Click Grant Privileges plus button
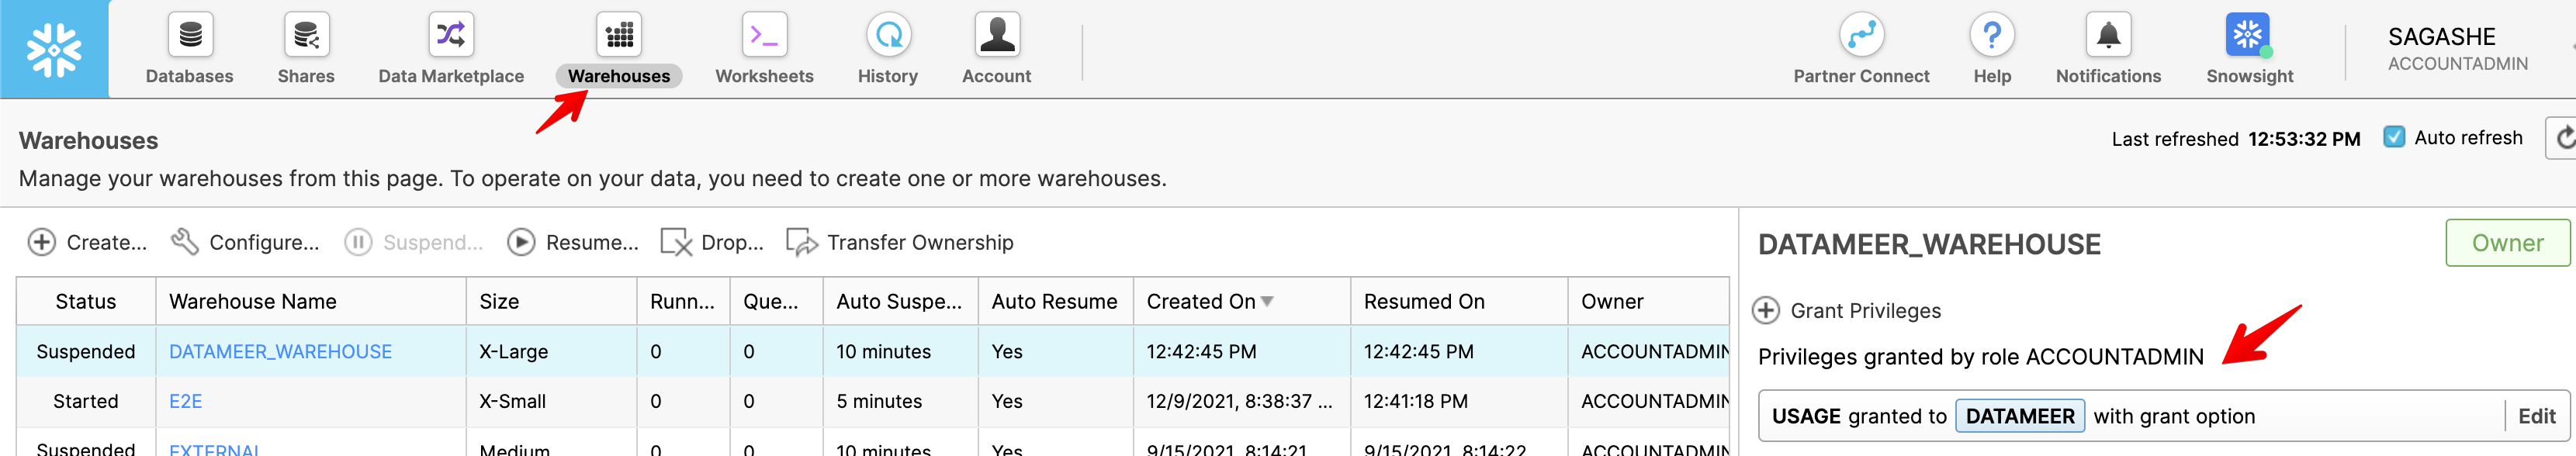This screenshot has height=456, width=2576. click(1766, 311)
